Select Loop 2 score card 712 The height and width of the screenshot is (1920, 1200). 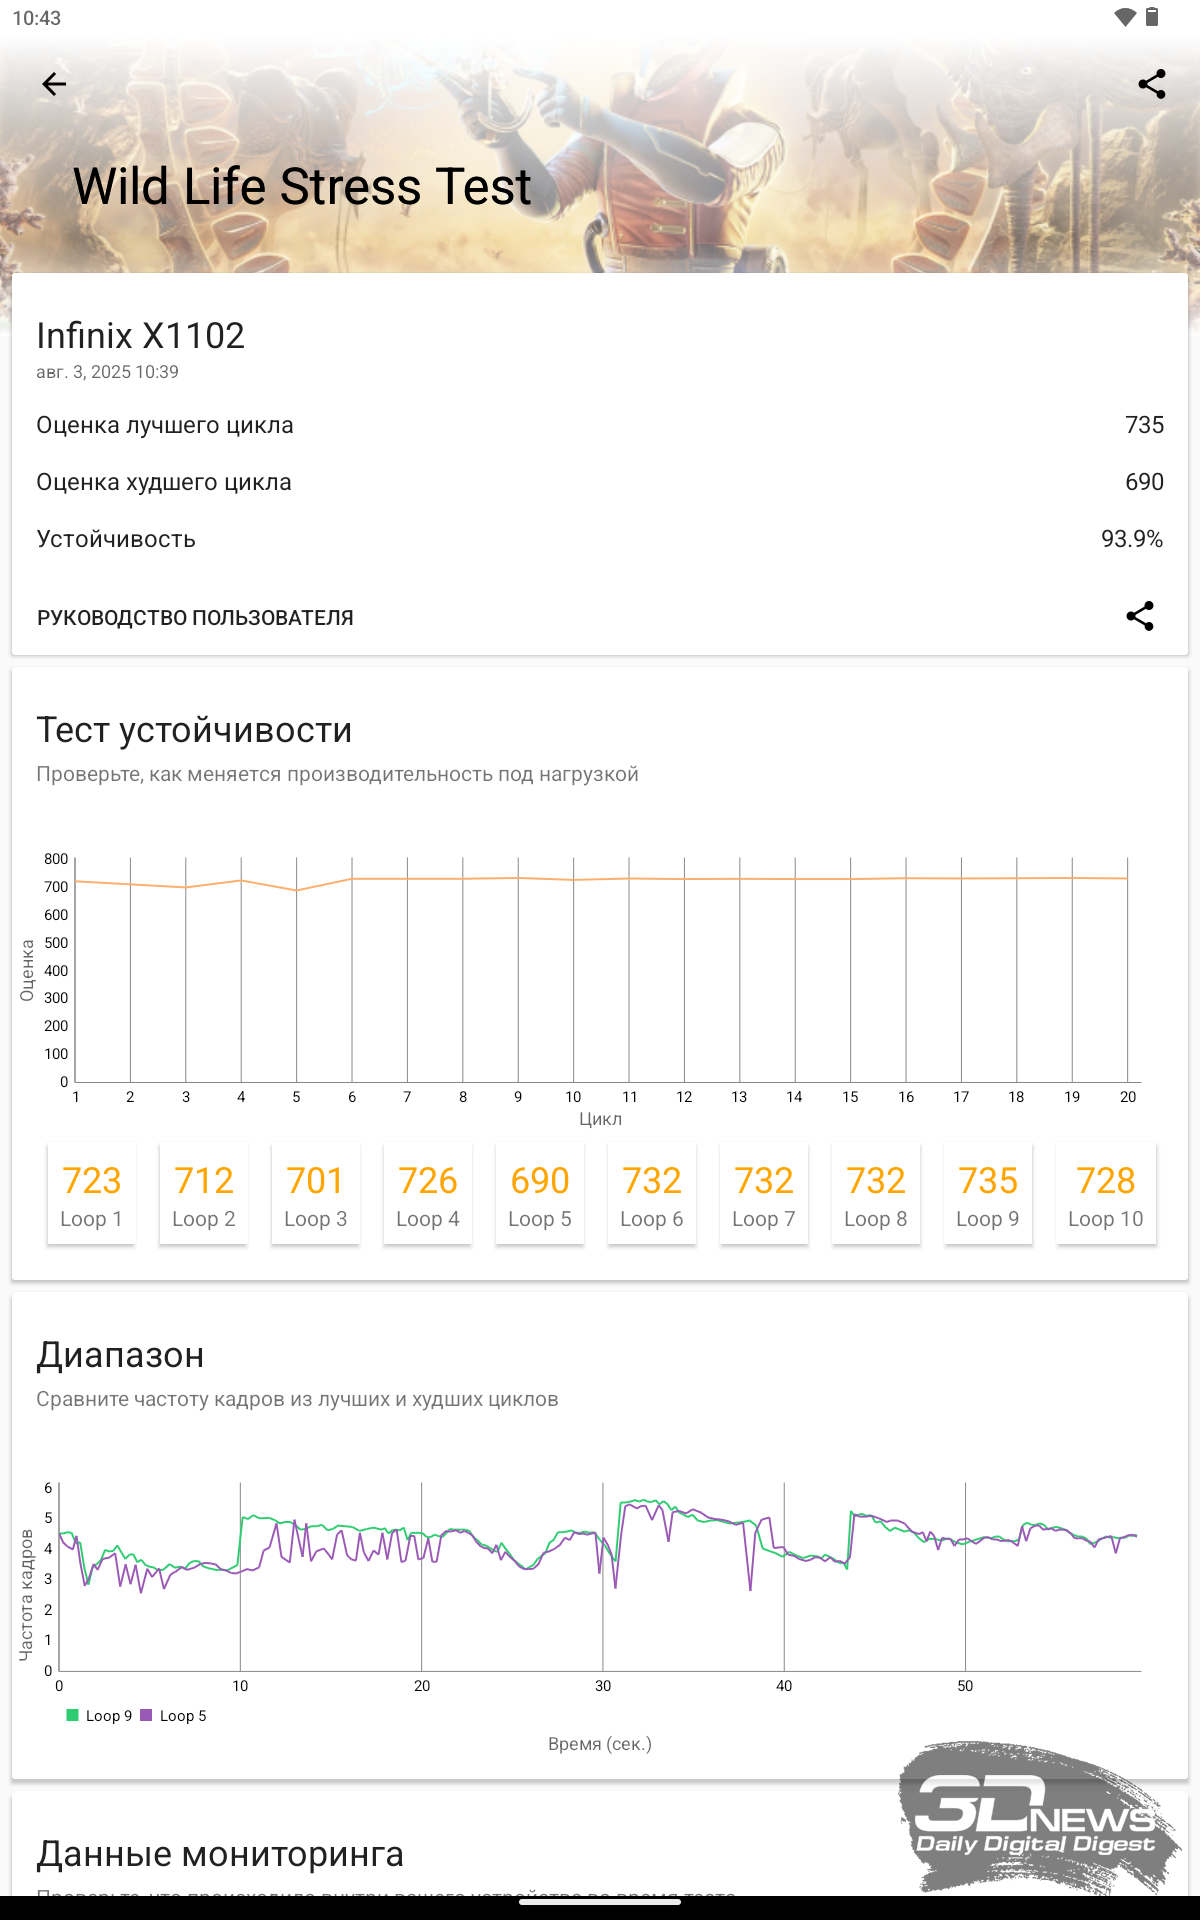(x=203, y=1194)
